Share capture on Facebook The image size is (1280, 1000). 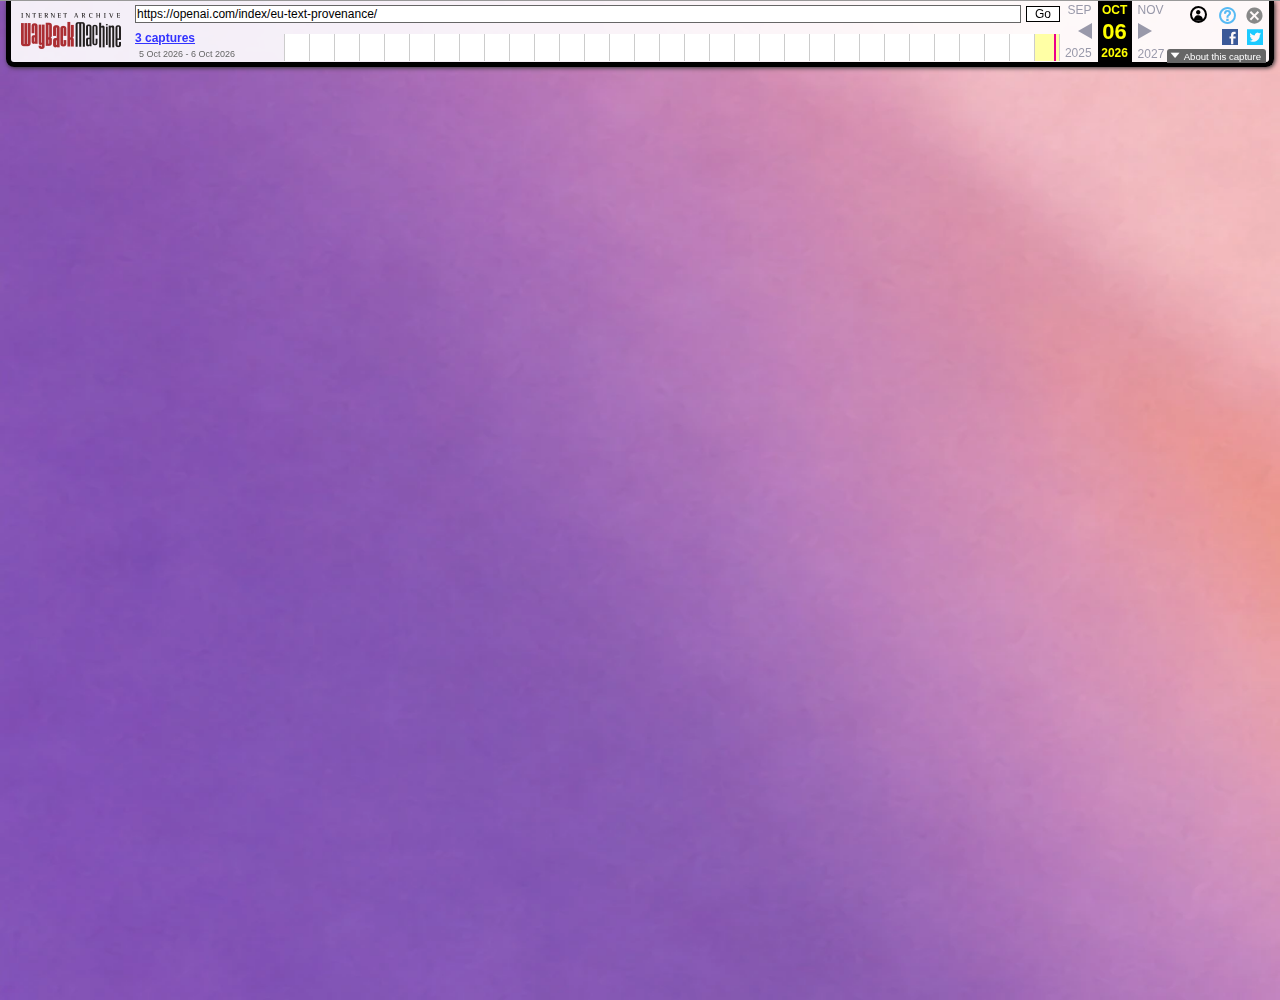tap(1230, 37)
